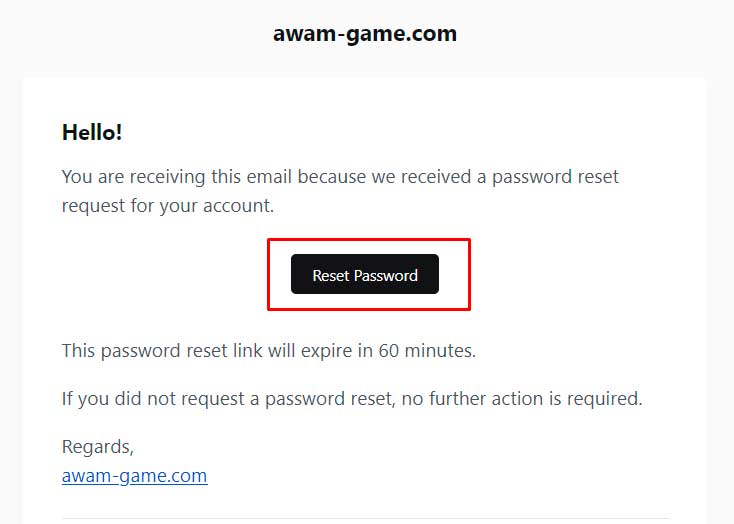The height and width of the screenshot is (524, 734).
Task: Click the word "Reset" on the black button
Action: pyautogui.click(x=330, y=276)
